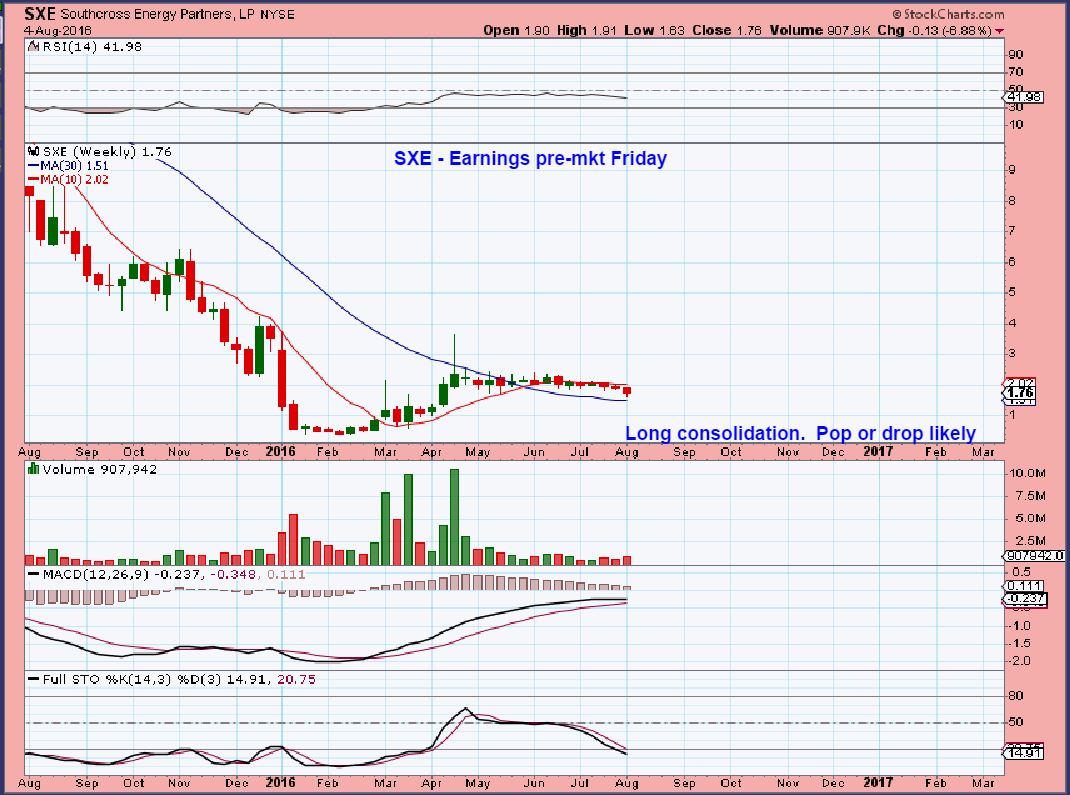Click the 907942.0 volume axis tag

tap(1035, 556)
